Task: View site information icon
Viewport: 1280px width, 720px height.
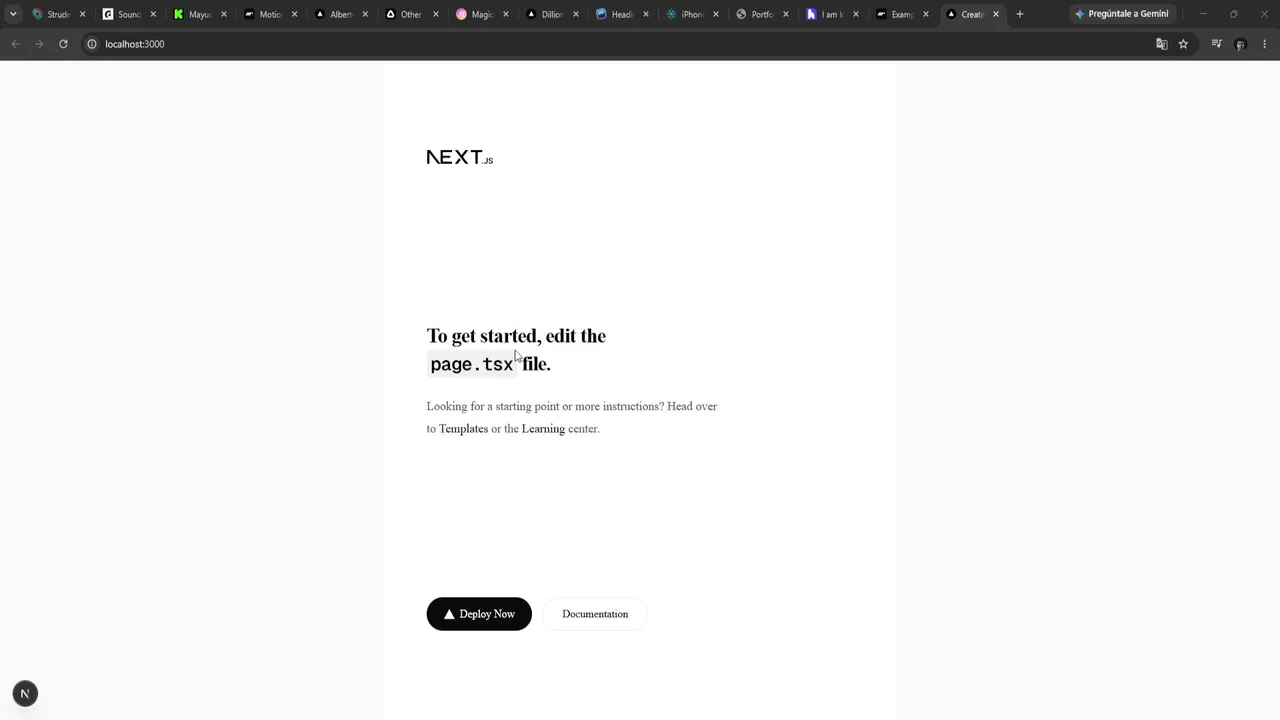Action: coord(91,44)
